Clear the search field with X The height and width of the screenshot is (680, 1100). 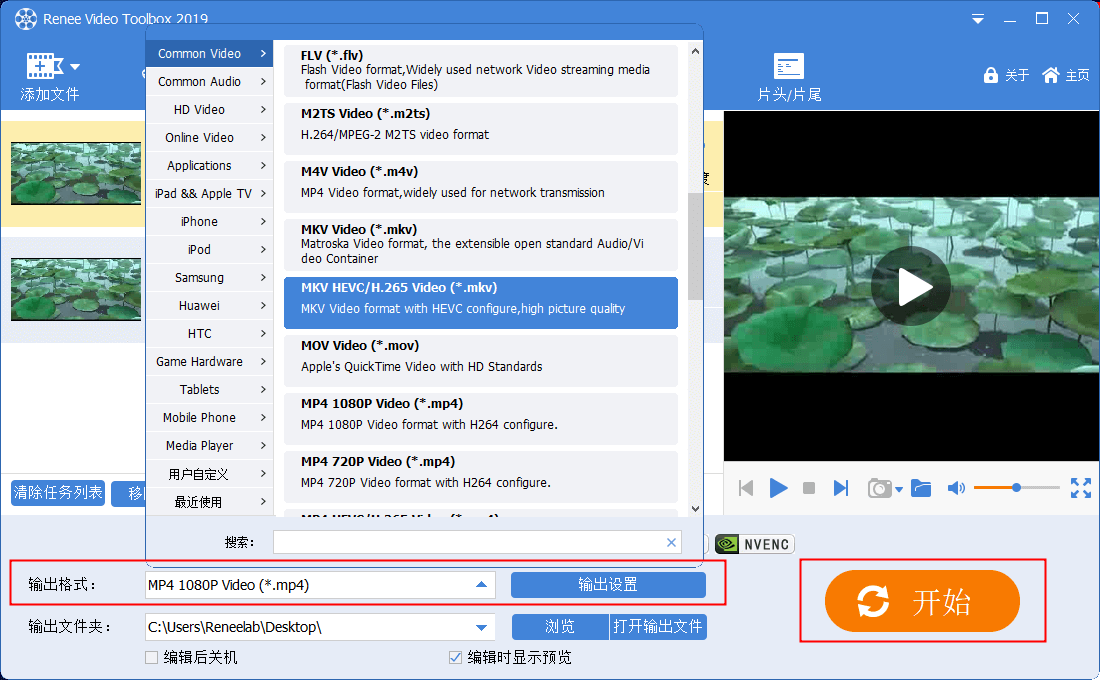tap(671, 542)
